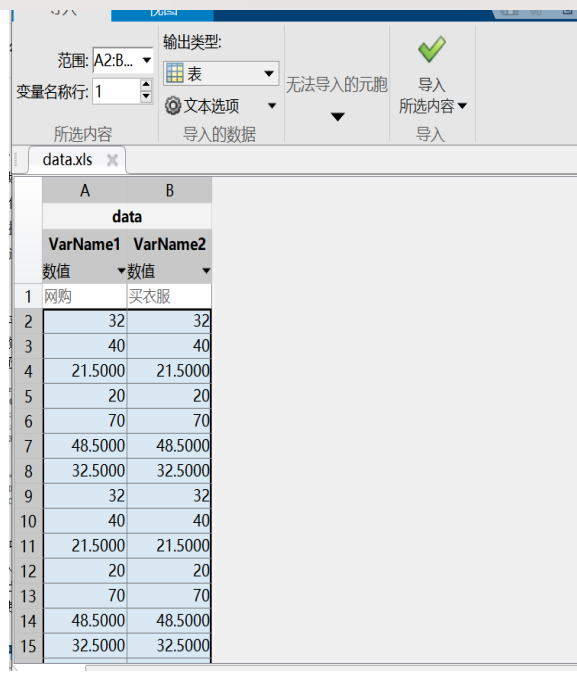Open the range A2:B dropdown
Image resolution: width=577 pixels, height=674 pixels.
click(x=147, y=60)
